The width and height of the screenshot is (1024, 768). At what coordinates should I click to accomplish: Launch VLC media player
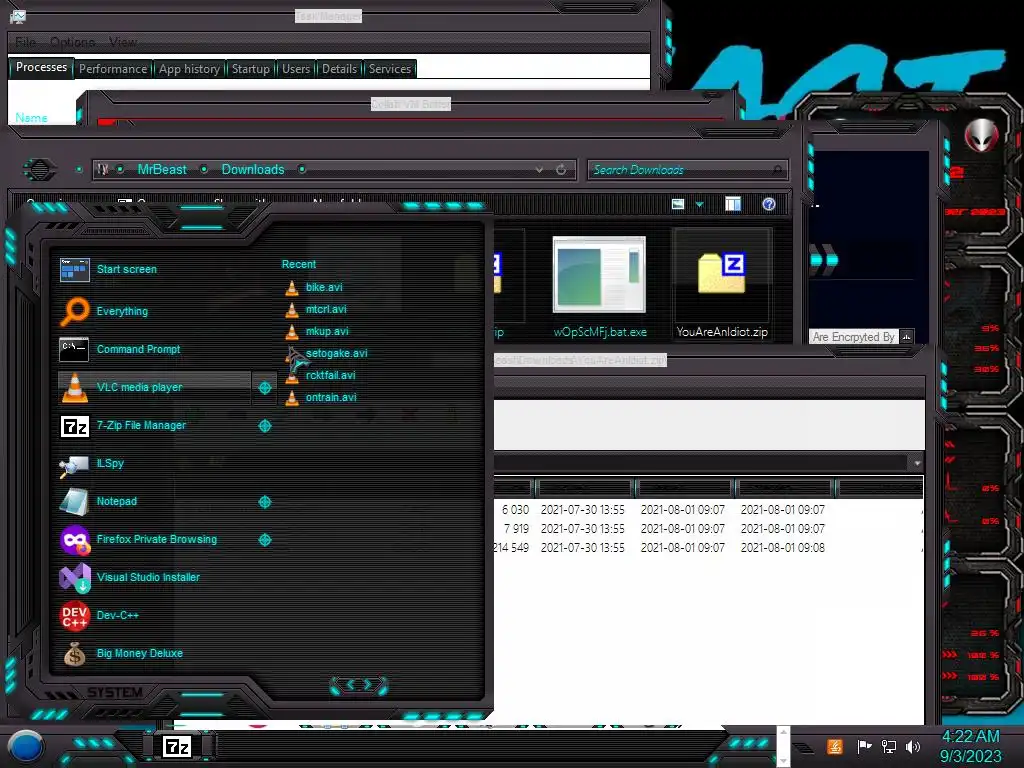tap(155, 387)
